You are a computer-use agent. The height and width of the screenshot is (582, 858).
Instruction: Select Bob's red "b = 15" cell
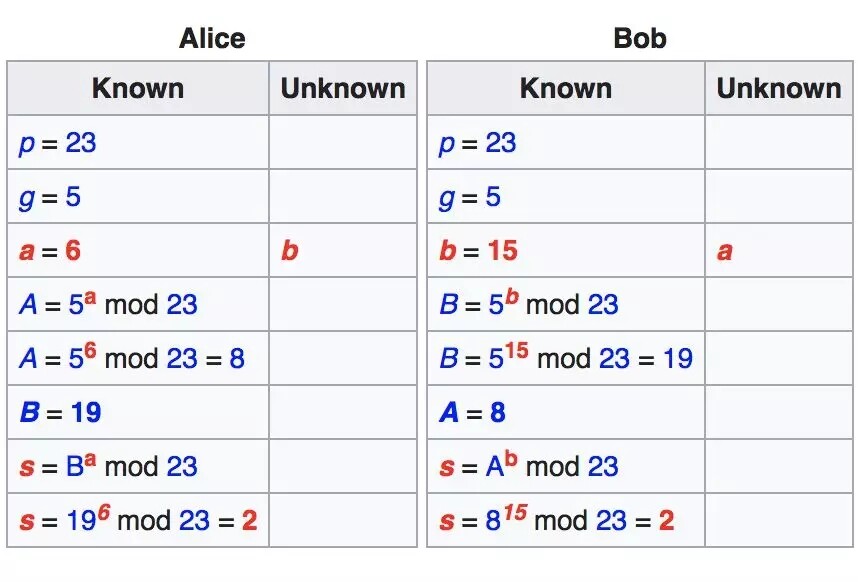coord(479,250)
